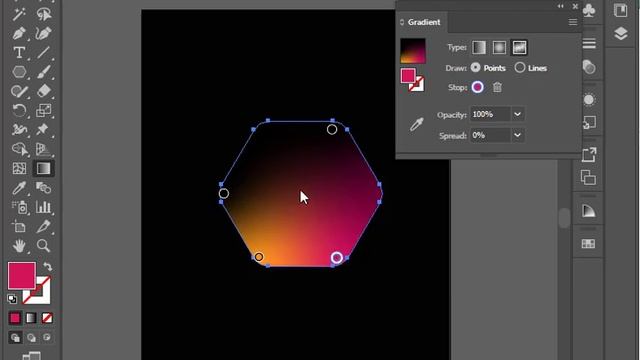The image size is (640, 360).
Task: Select the Rotate tool
Action: pyautogui.click(x=19, y=110)
